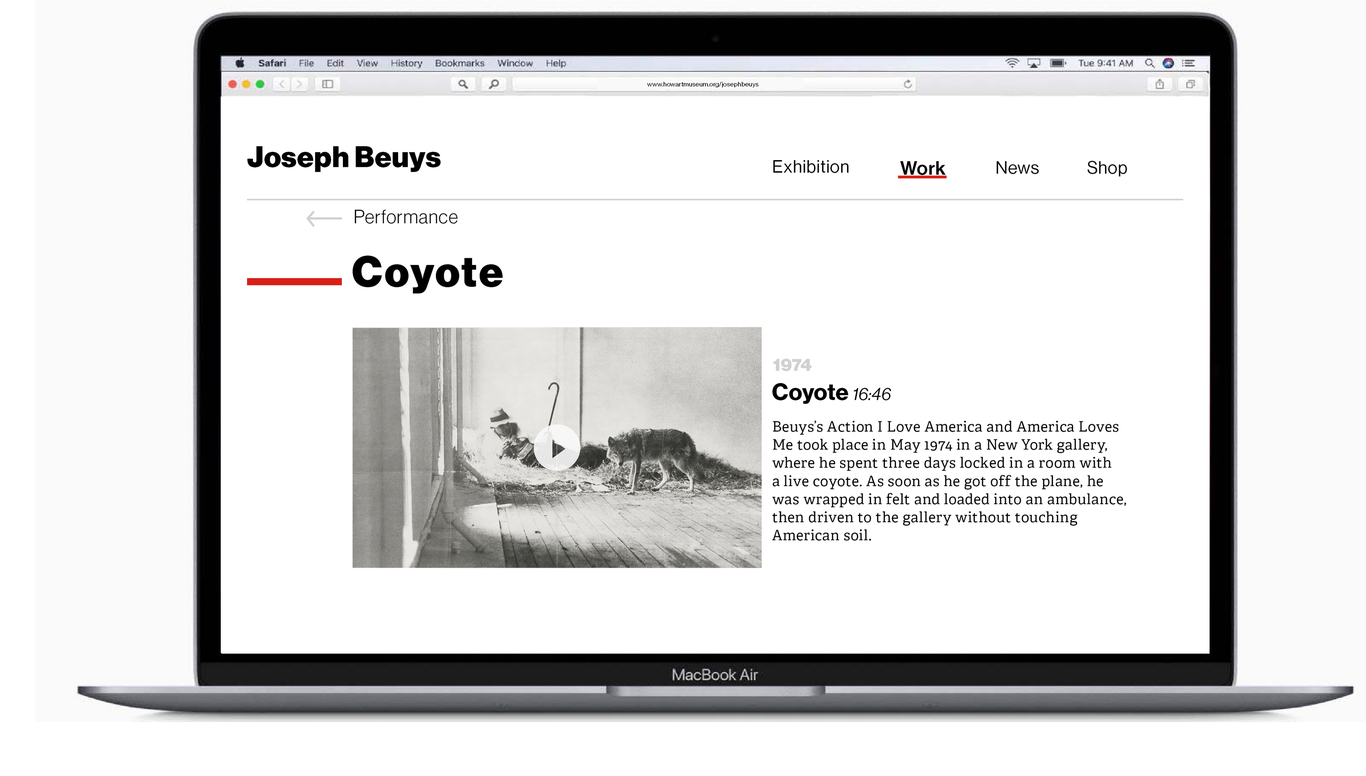Click the 16:46 duration text
1366x776 pixels.
(872, 394)
